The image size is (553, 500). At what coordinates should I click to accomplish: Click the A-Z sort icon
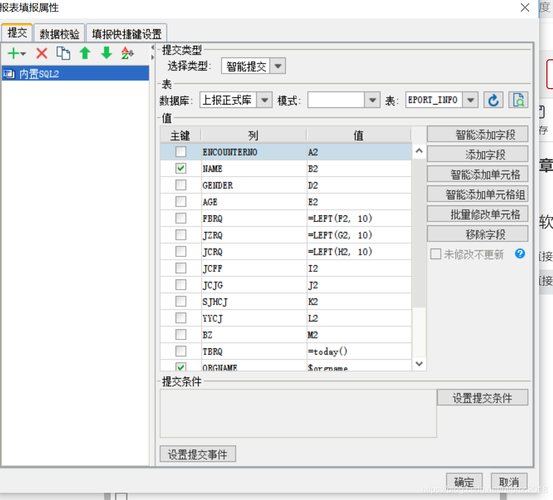point(127,53)
